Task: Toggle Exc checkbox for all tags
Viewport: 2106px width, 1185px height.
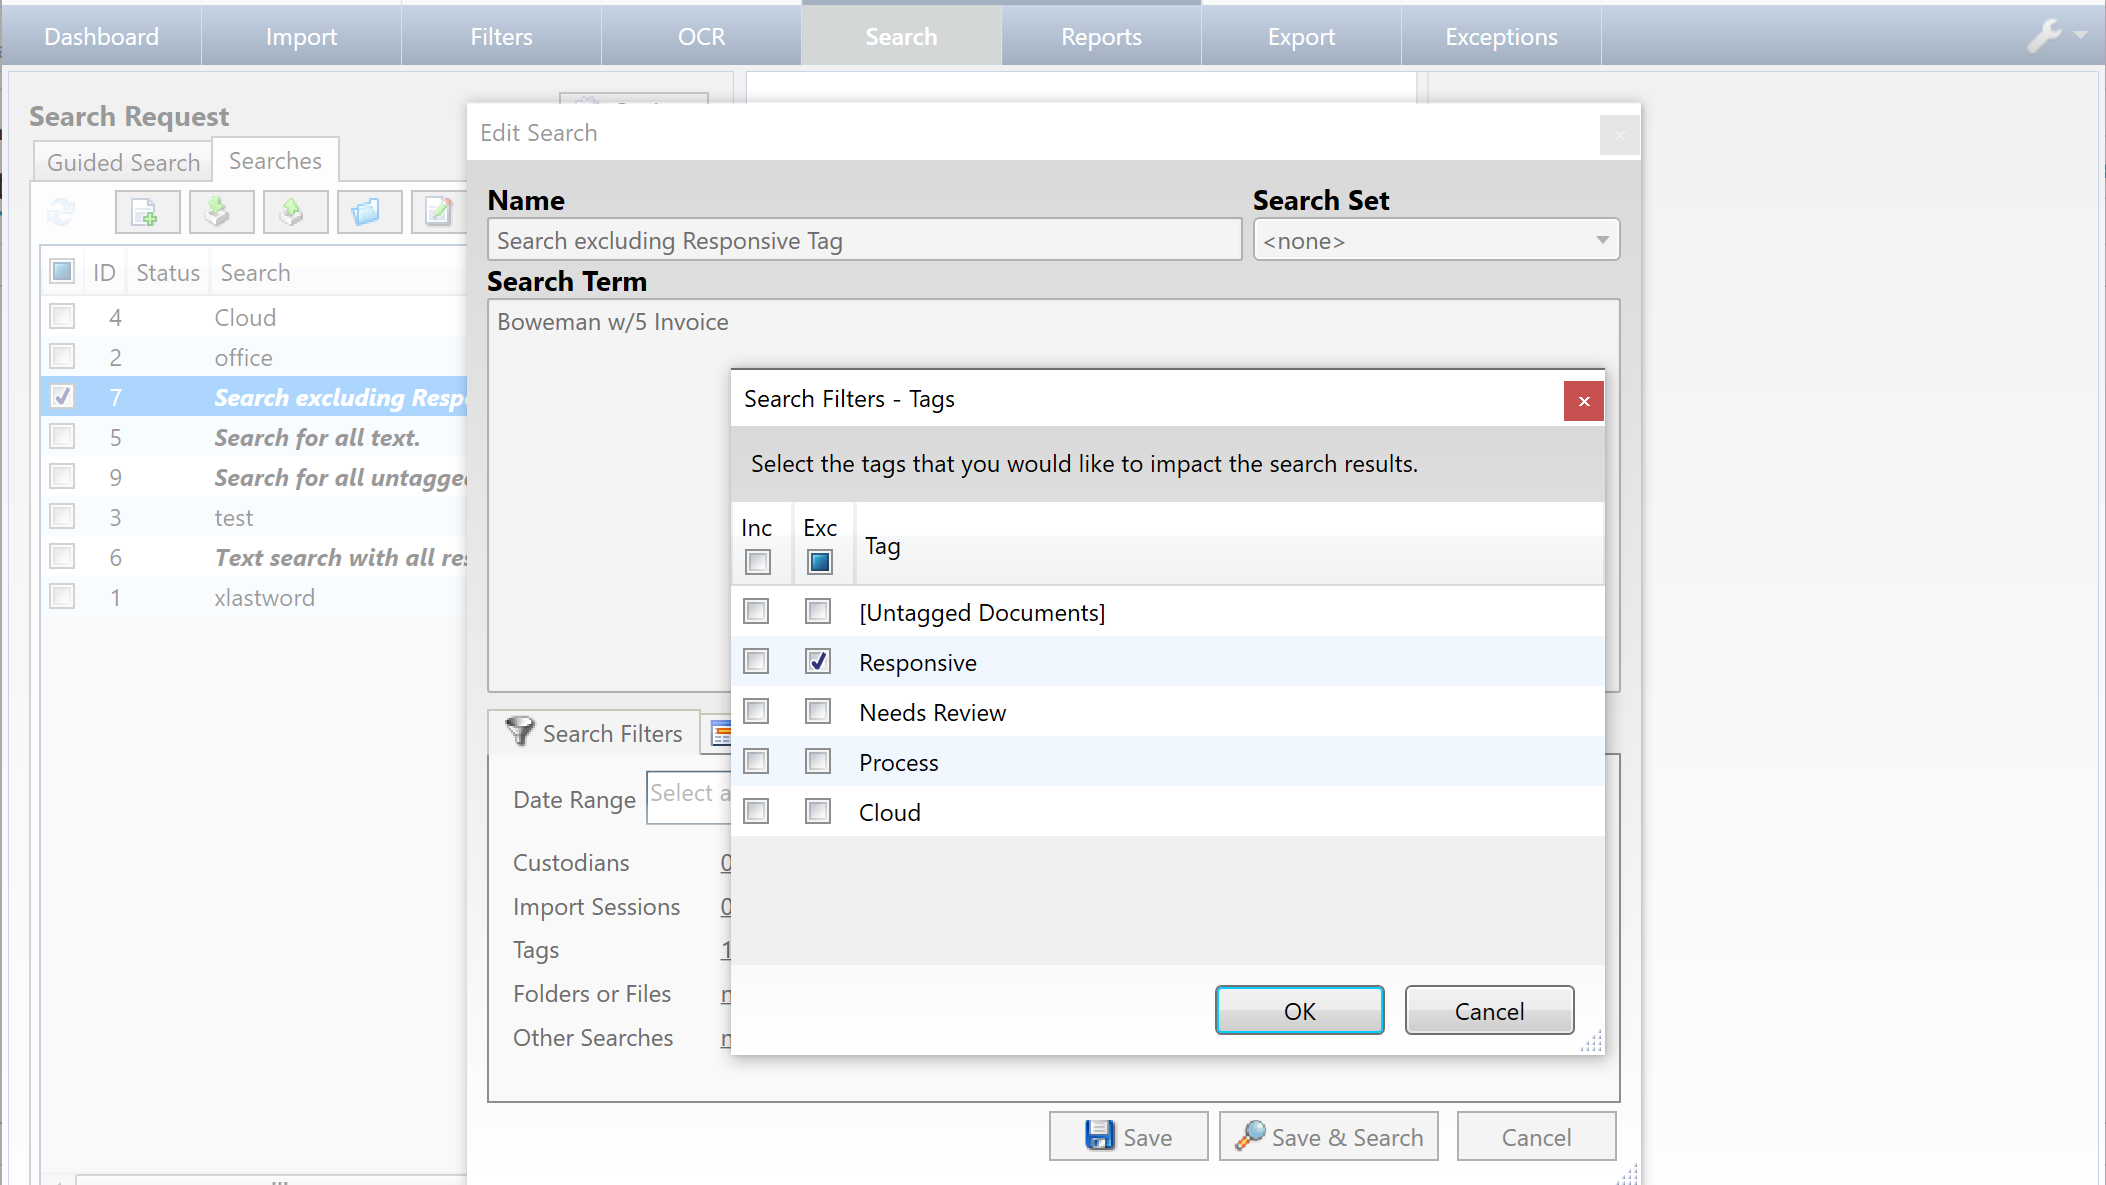Action: (819, 561)
